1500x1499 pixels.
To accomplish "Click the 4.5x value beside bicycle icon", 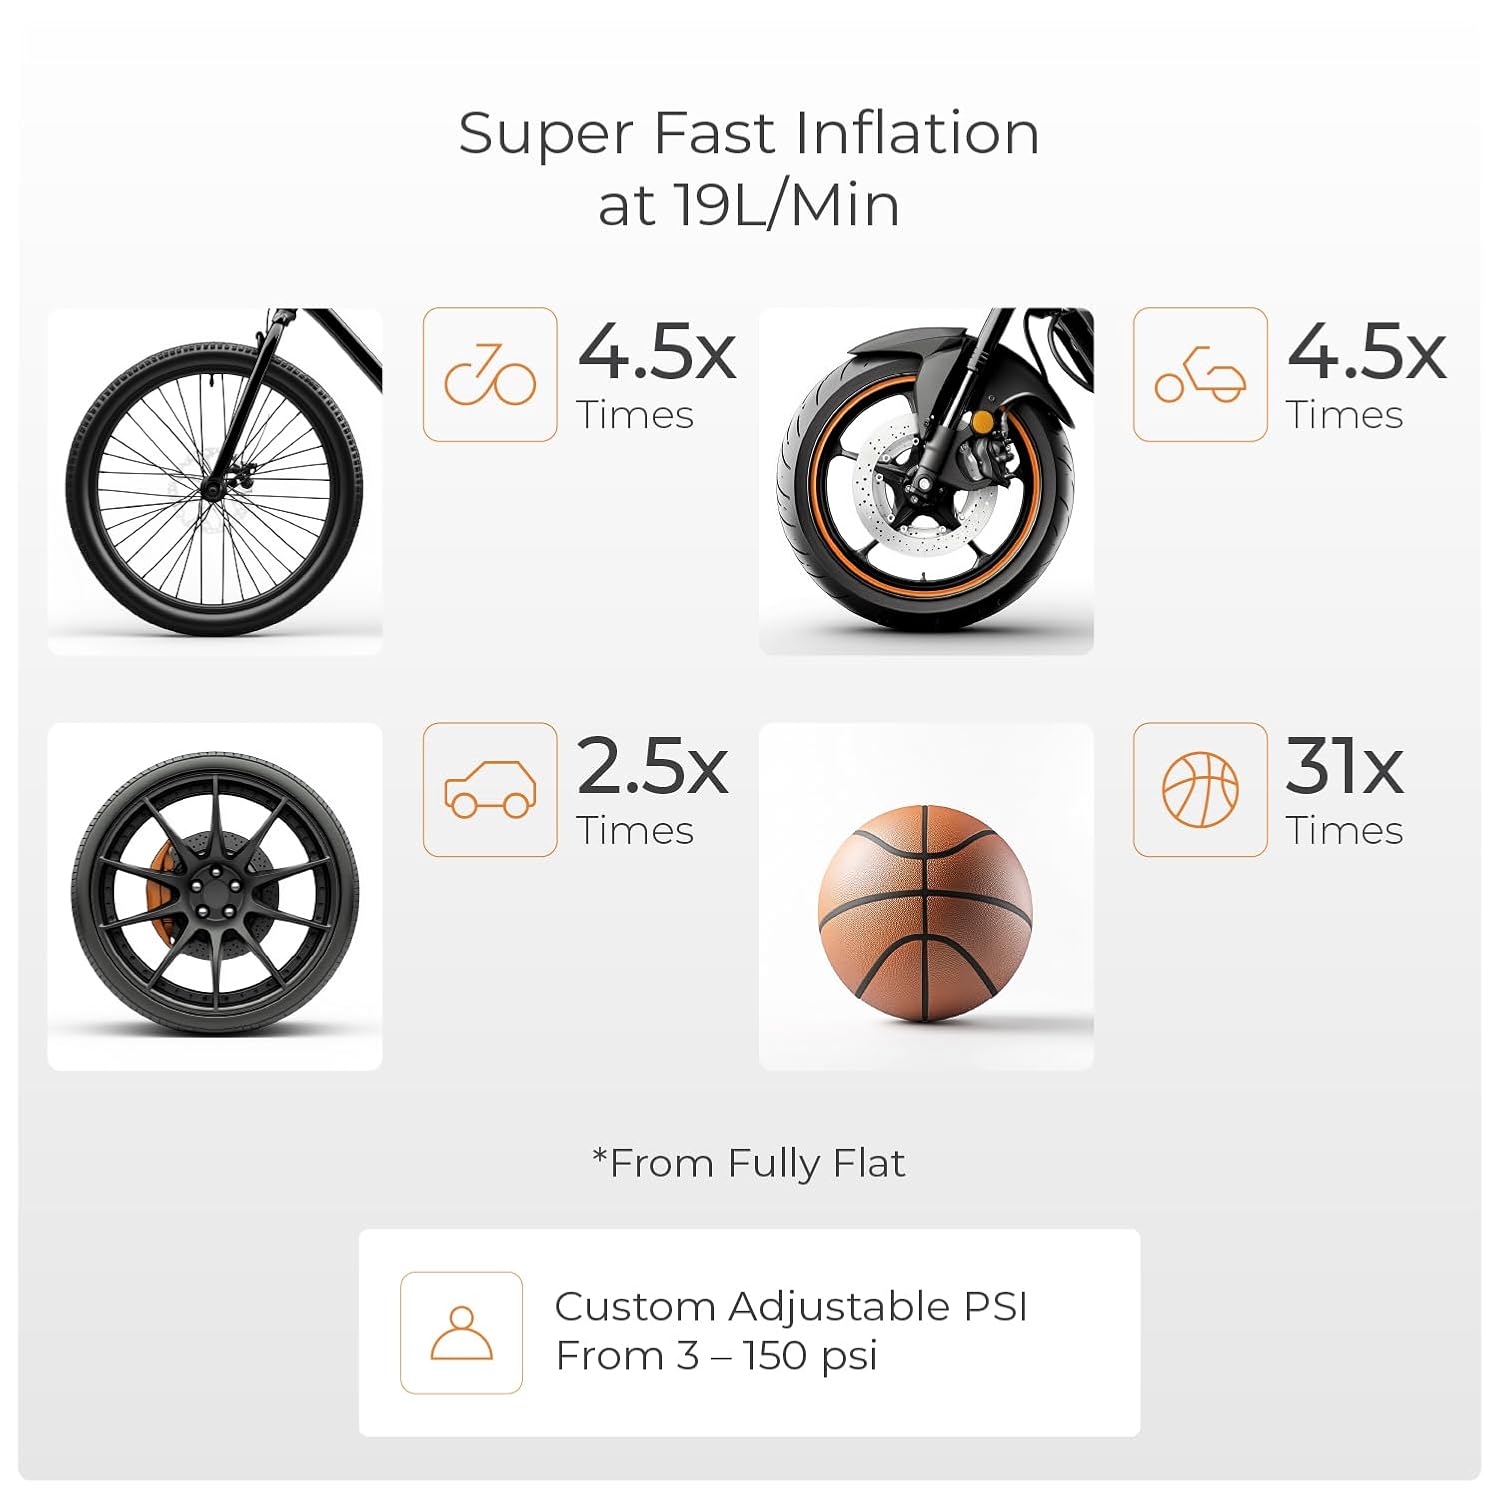I will click(657, 352).
